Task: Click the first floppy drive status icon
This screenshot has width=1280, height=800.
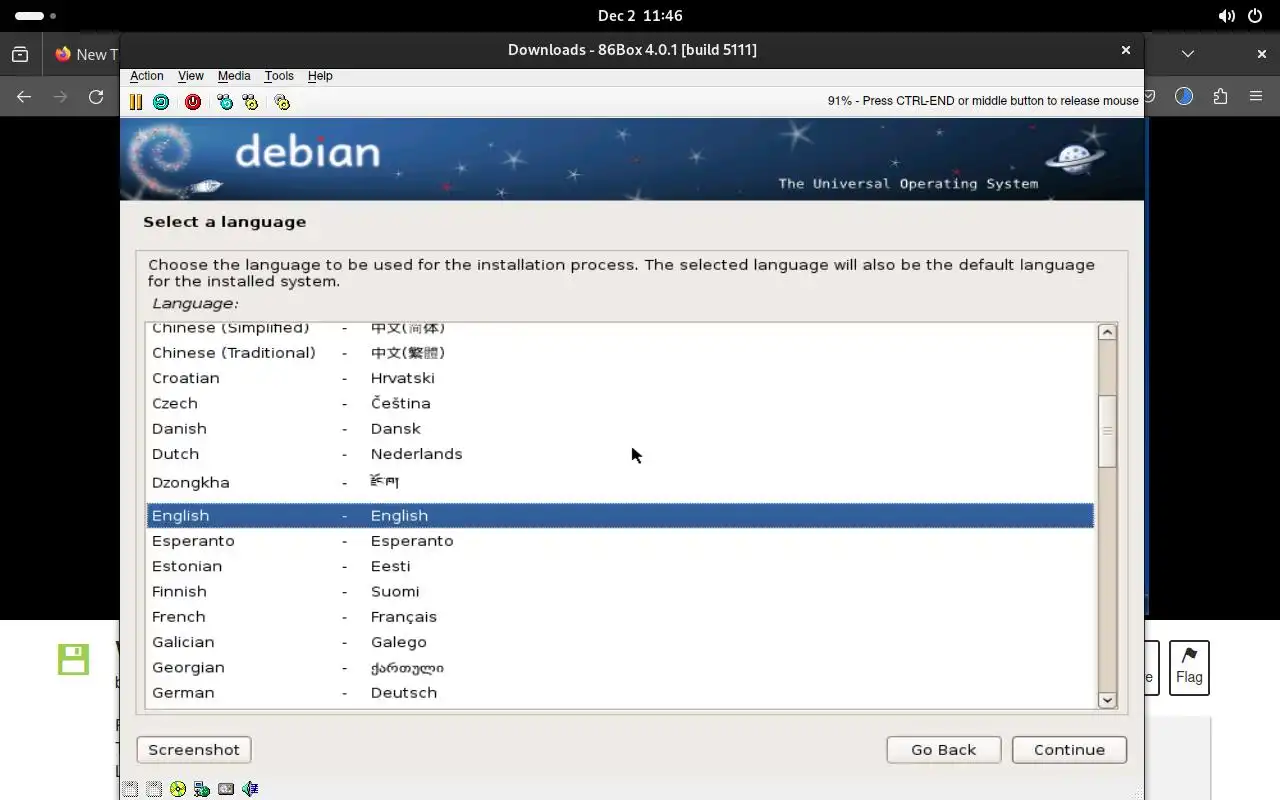Action: pos(130,789)
